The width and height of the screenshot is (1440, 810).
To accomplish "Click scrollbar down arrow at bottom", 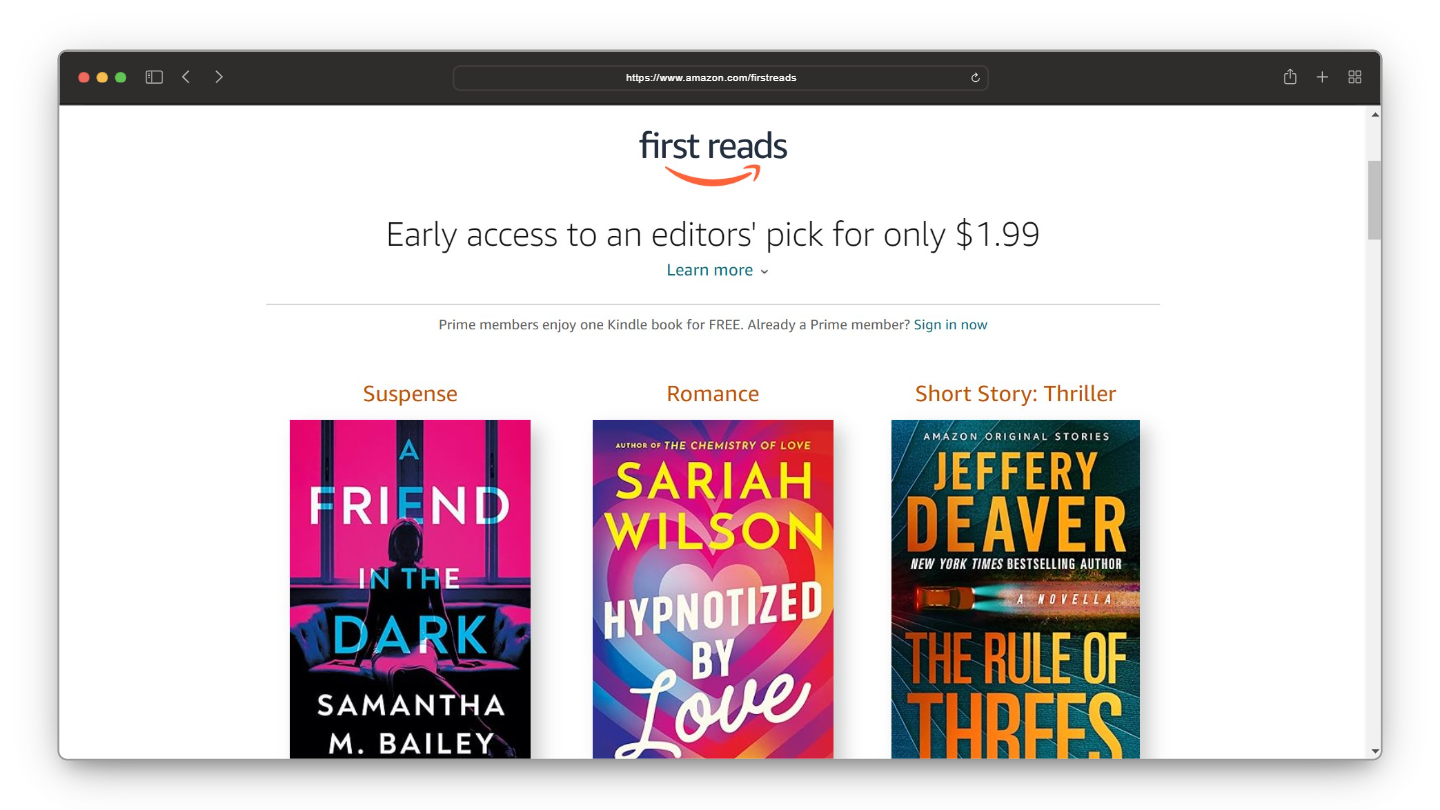I will [x=1375, y=751].
